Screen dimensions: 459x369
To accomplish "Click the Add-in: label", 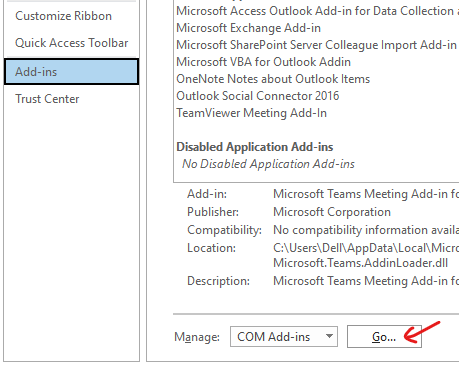I will [207, 194].
